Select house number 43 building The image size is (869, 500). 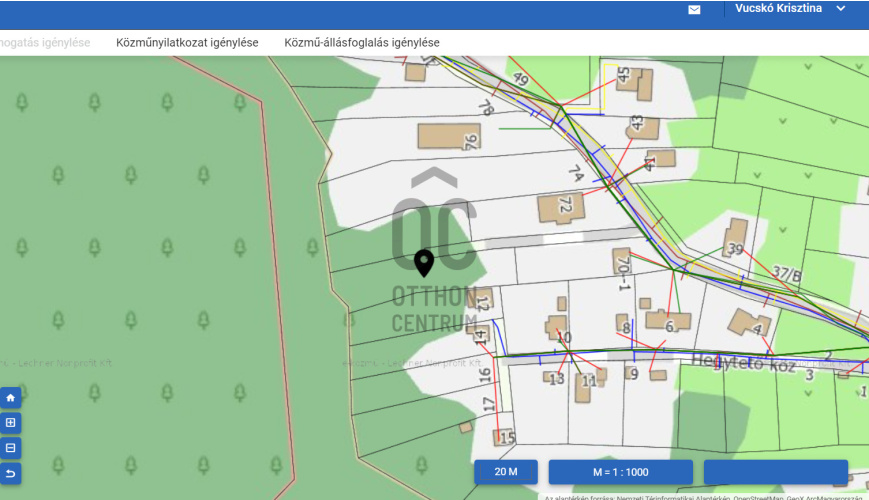pyautogui.click(x=642, y=127)
